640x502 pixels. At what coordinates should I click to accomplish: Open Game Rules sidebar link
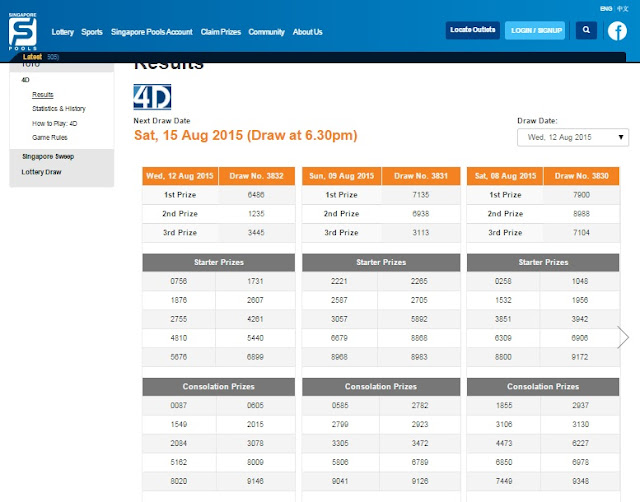(x=50, y=138)
